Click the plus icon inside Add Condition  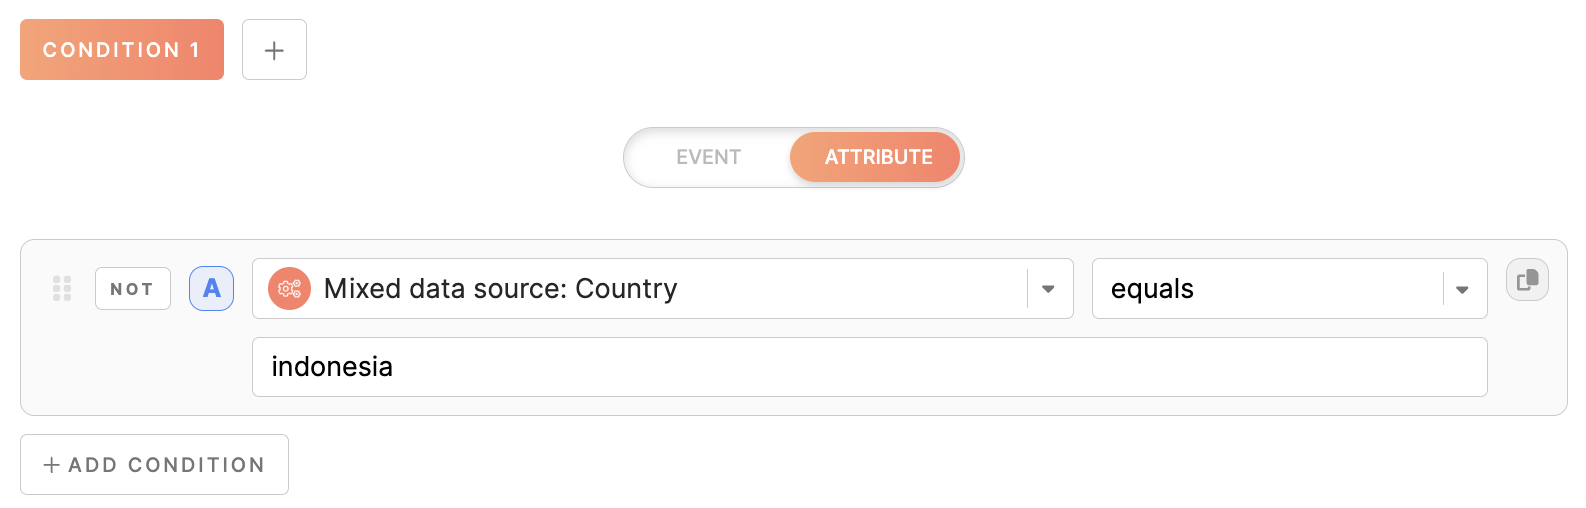(x=52, y=465)
